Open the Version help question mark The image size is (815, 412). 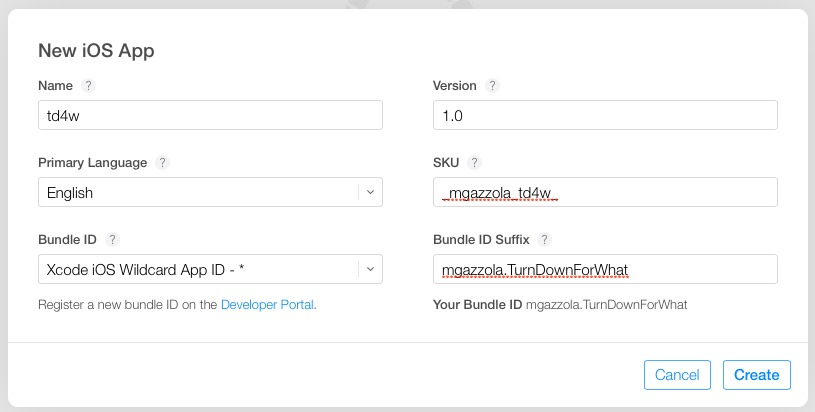[x=492, y=86]
